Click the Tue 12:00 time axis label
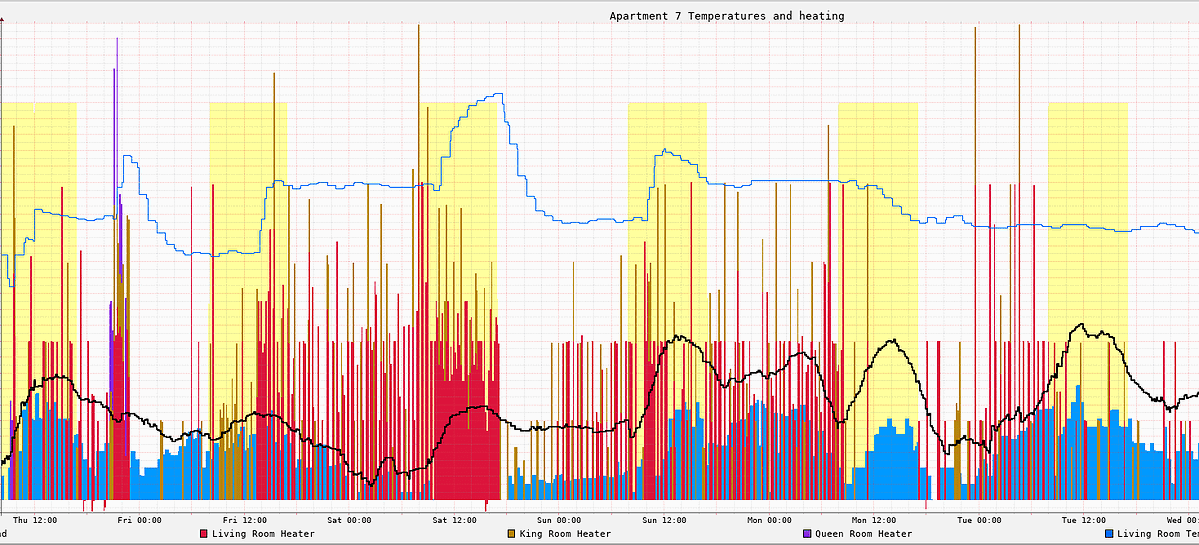The image size is (1199, 545). [1084, 520]
